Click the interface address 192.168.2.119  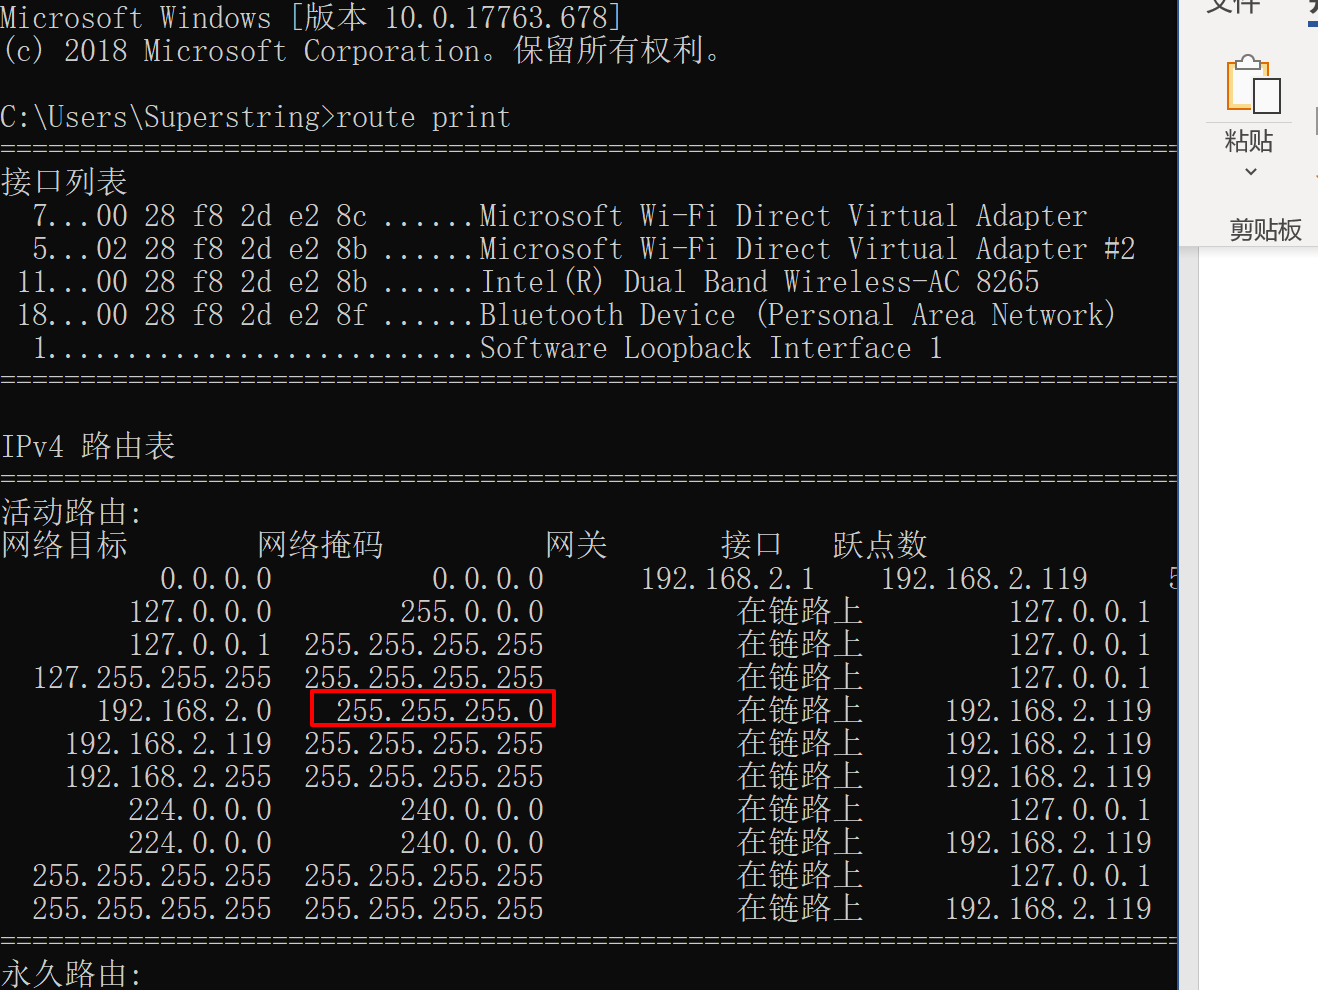(x=984, y=578)
